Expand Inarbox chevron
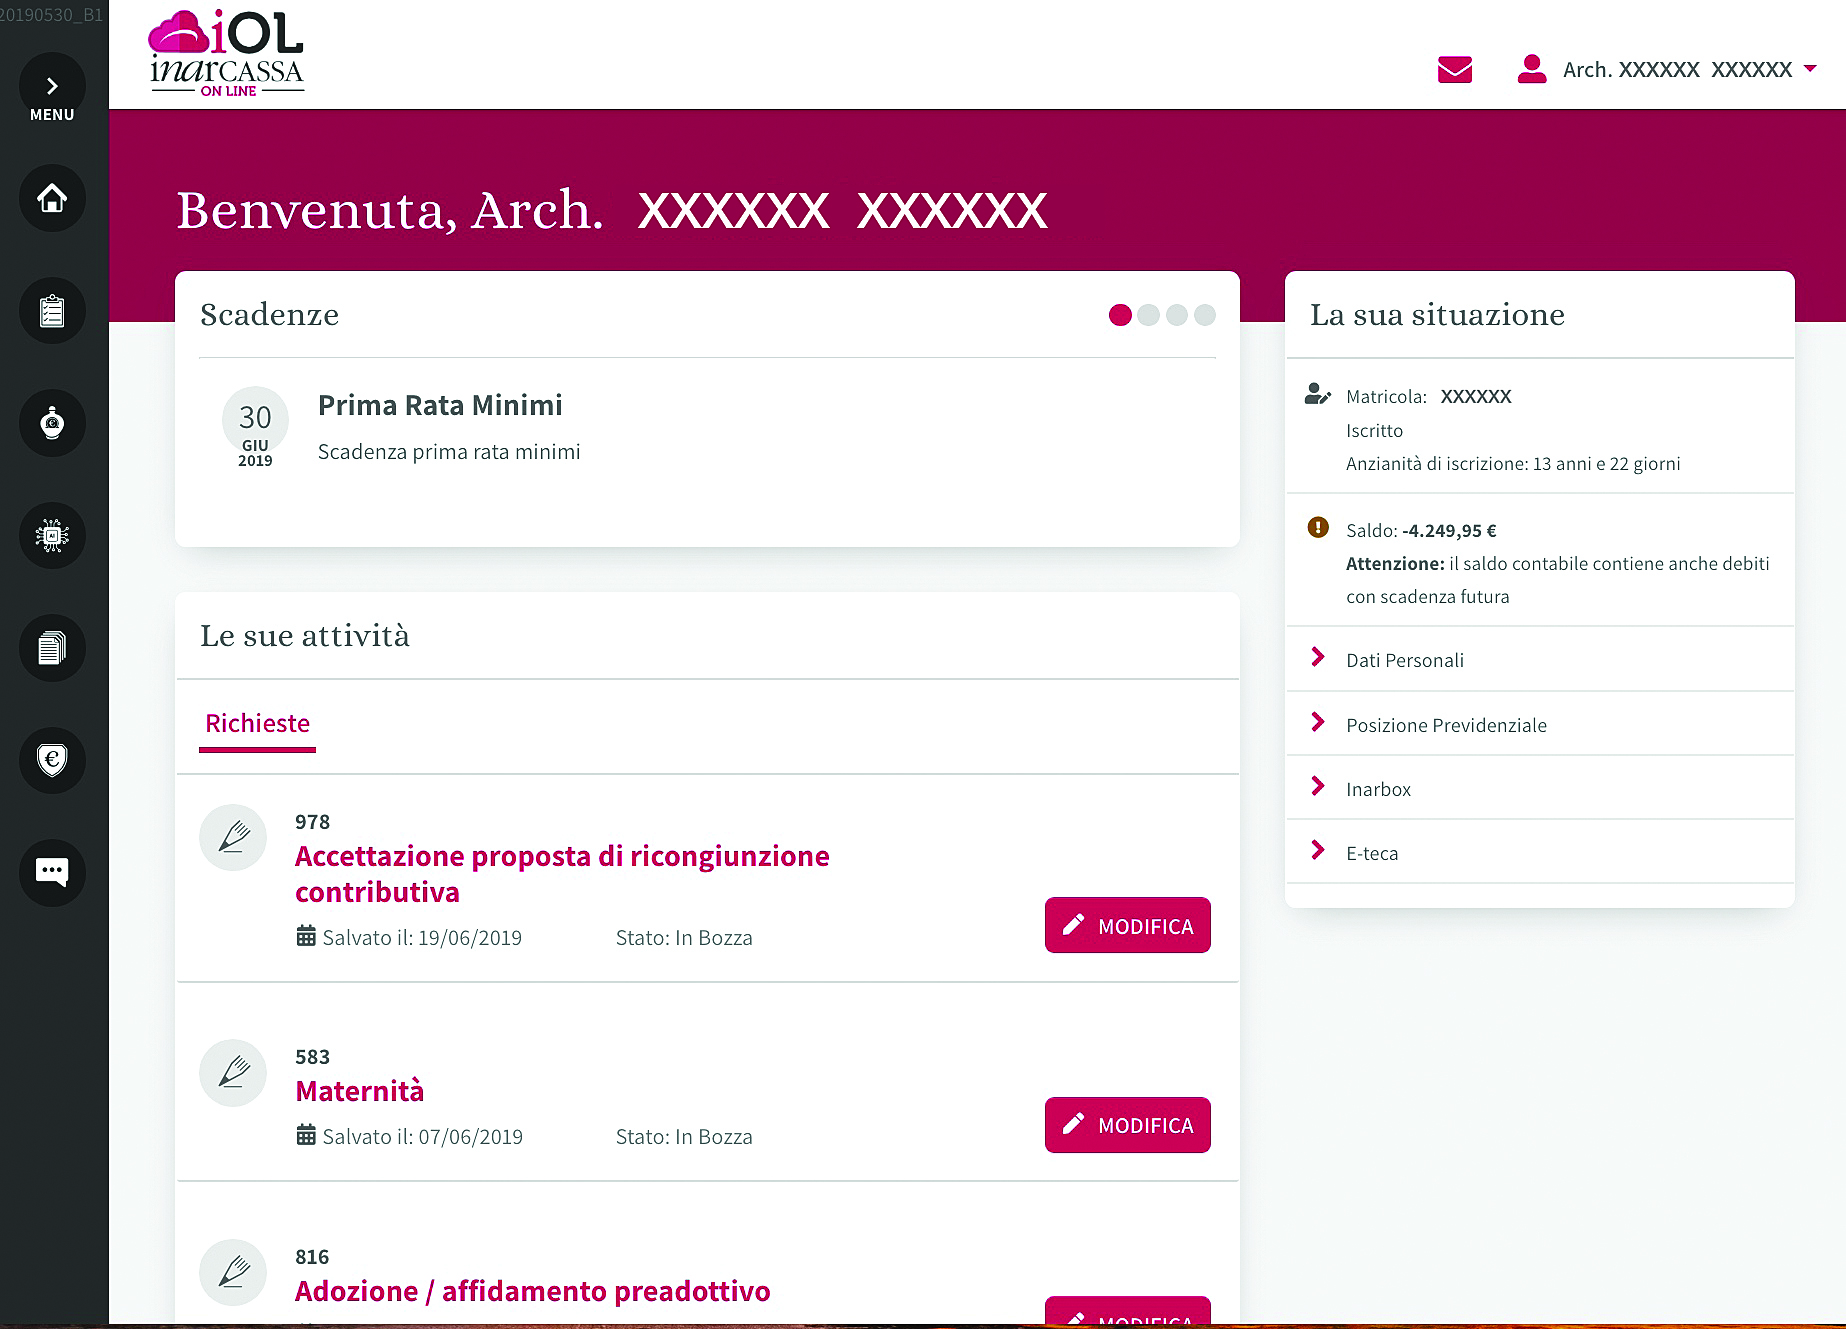1846x1329 pixels. (x=1318, y=786)
